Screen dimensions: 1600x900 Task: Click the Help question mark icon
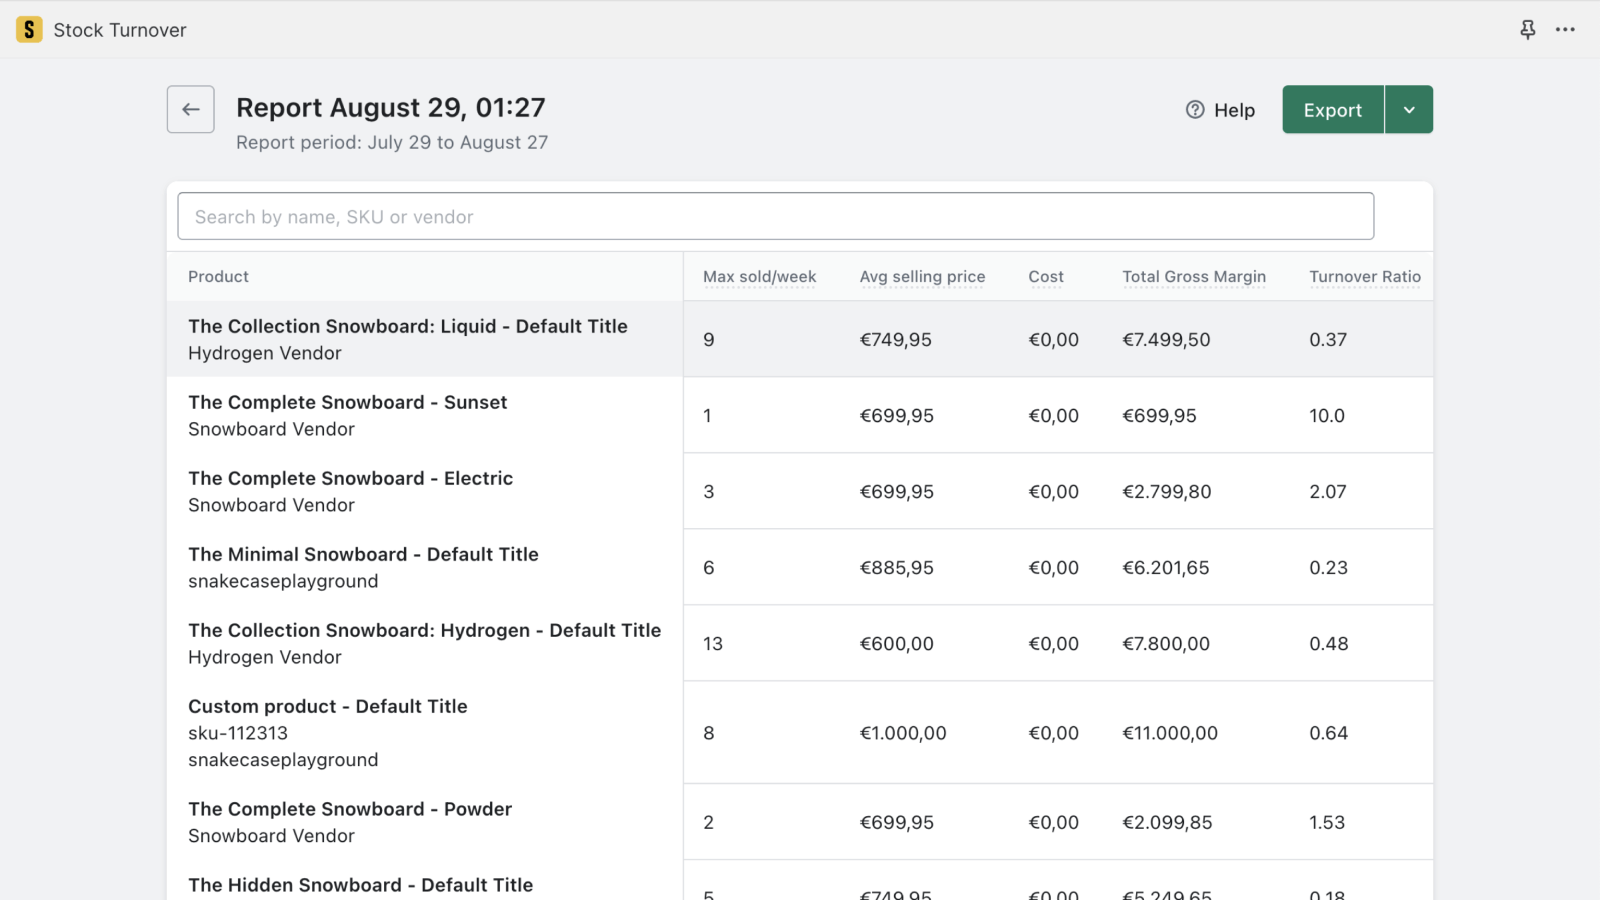point(1195,110)
